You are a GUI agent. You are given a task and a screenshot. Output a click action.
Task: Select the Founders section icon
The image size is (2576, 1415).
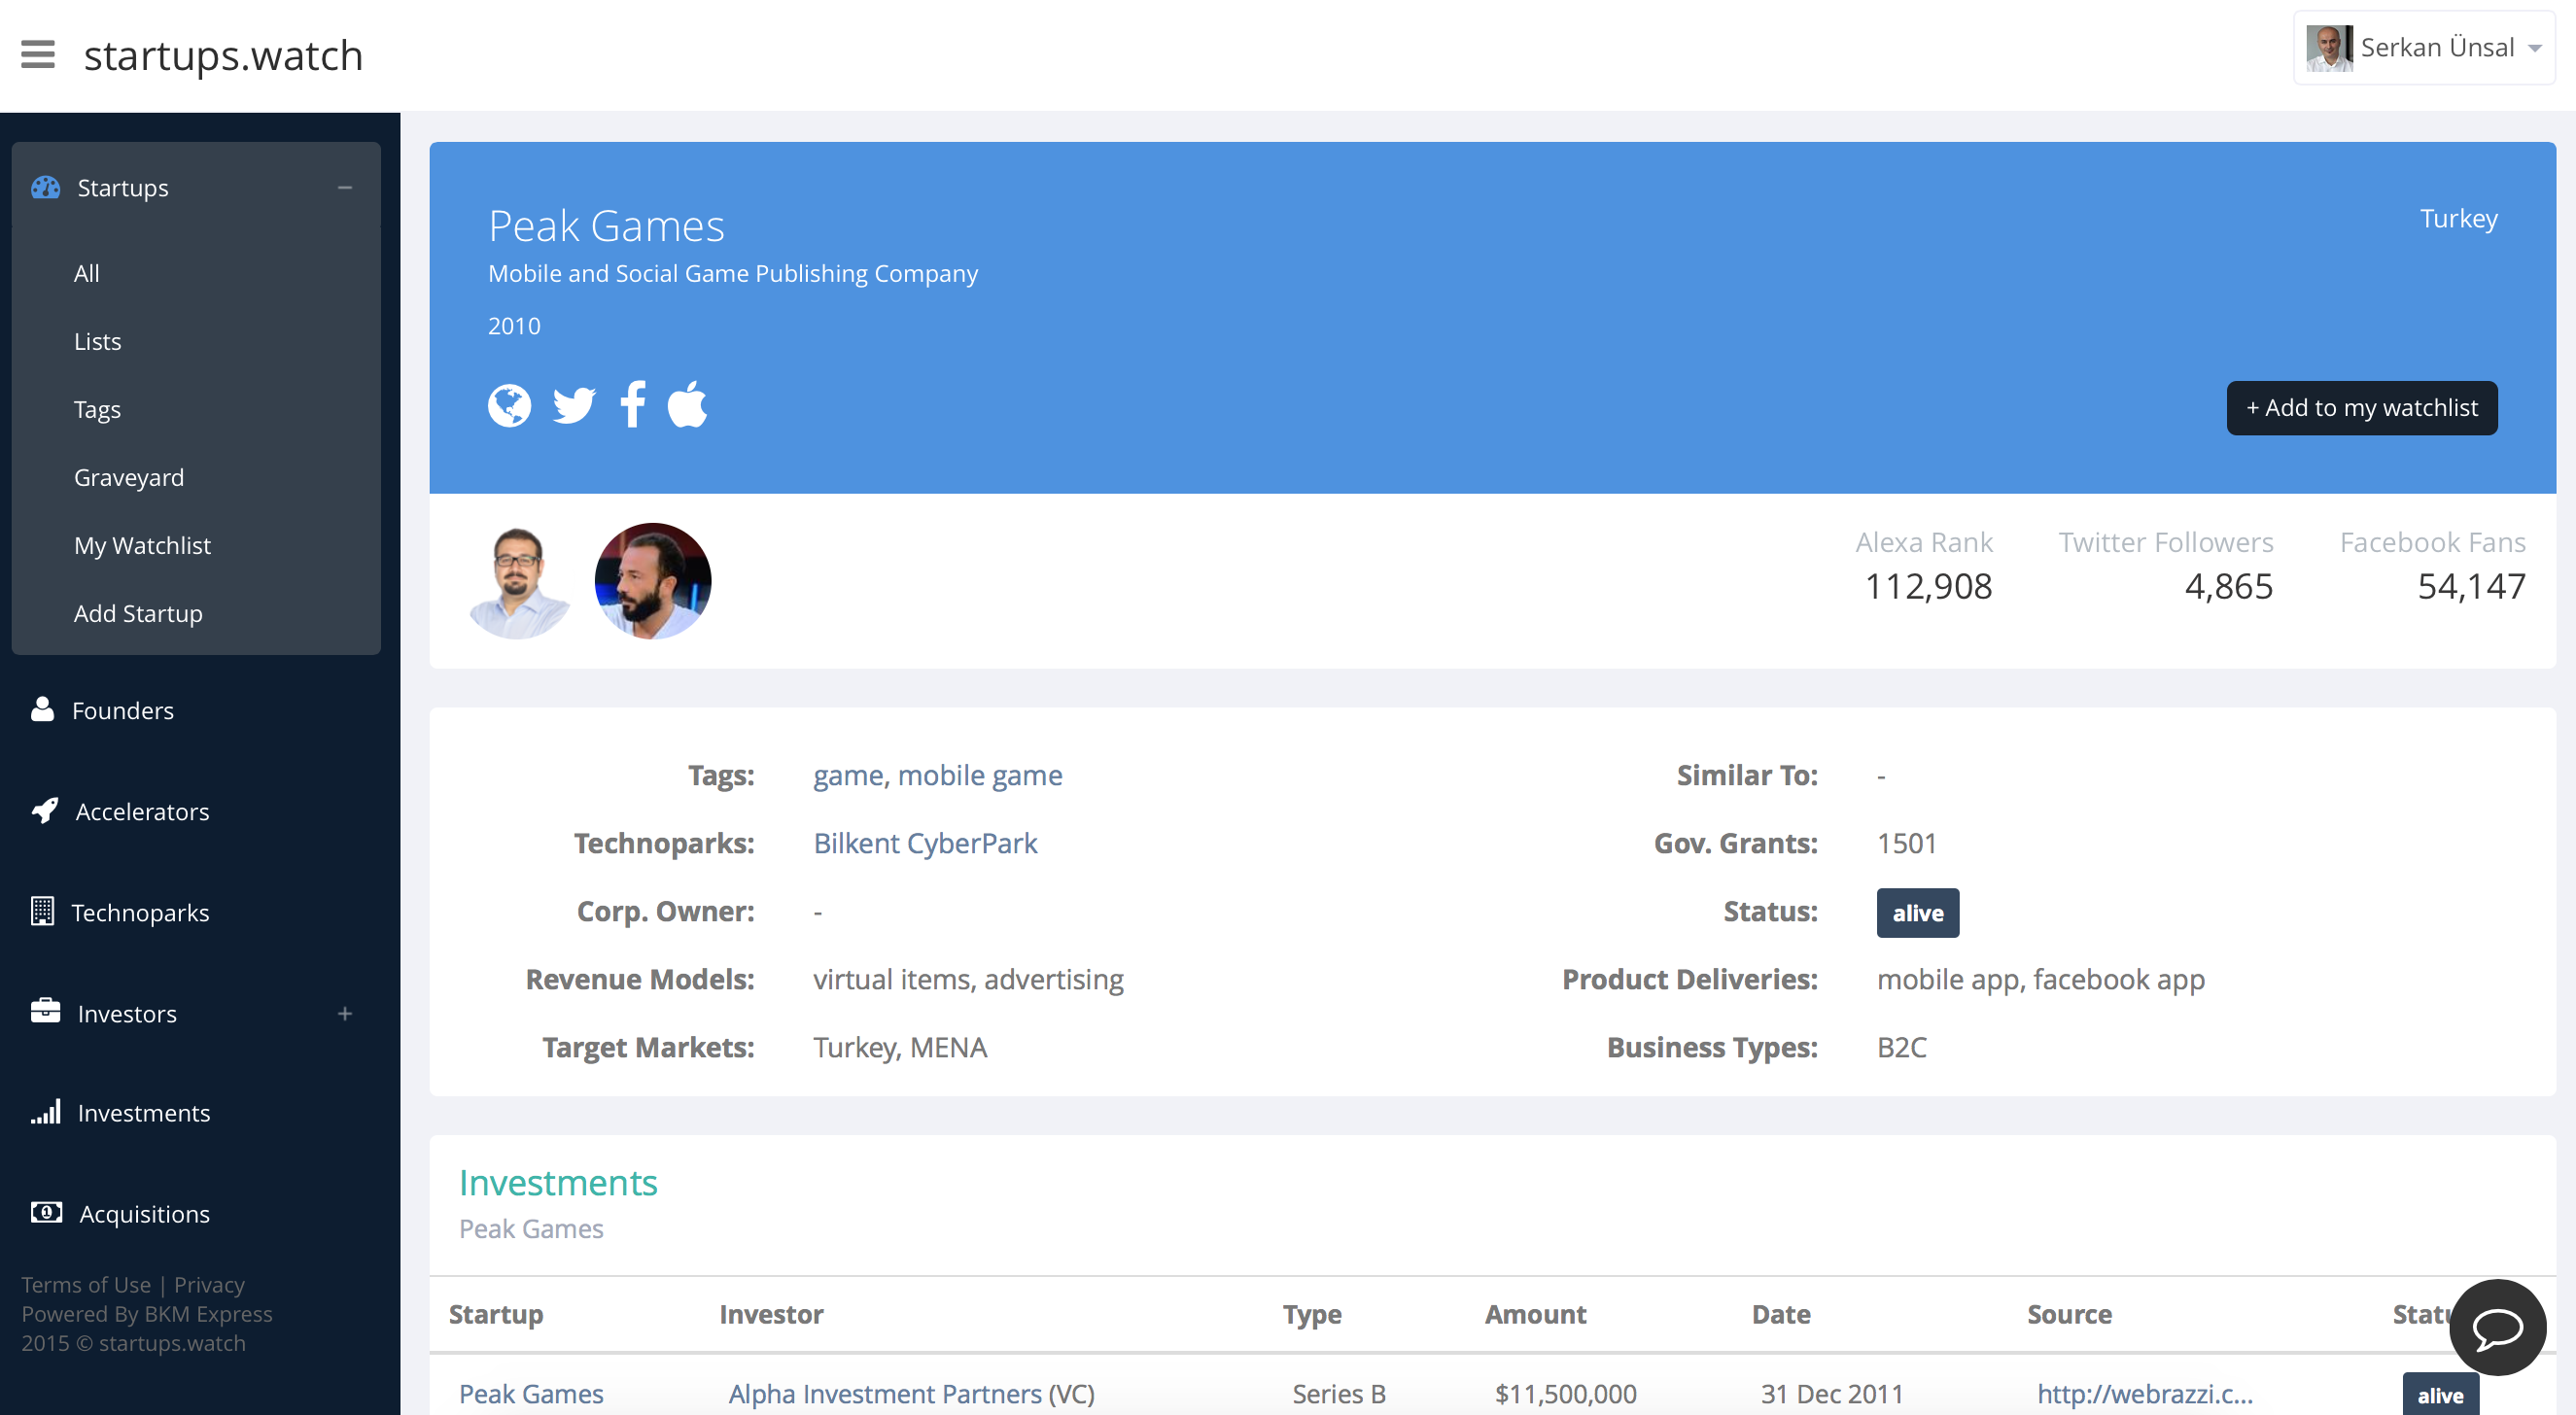pos(44,709)
